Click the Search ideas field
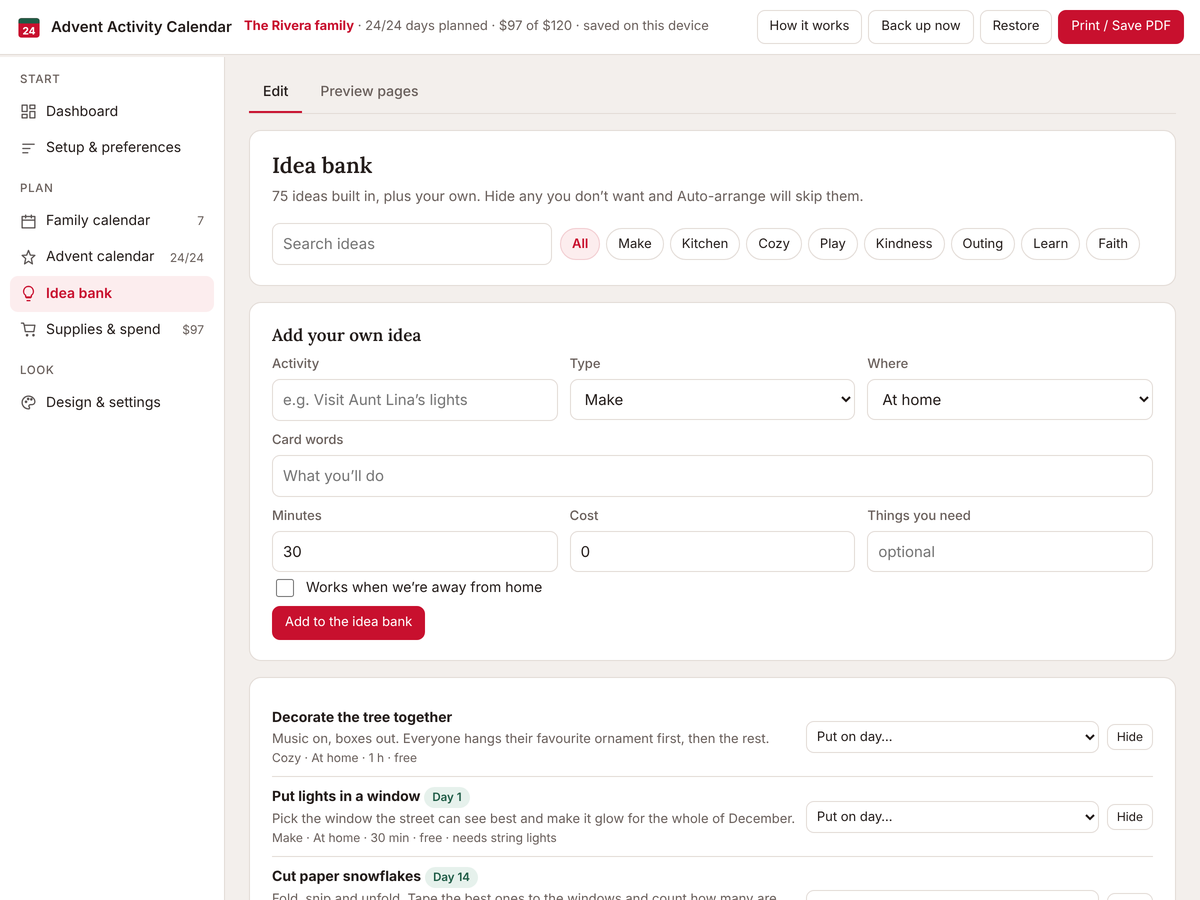Image resolution: width=1200 pixels, height=900 pixels. pos(412,244)
